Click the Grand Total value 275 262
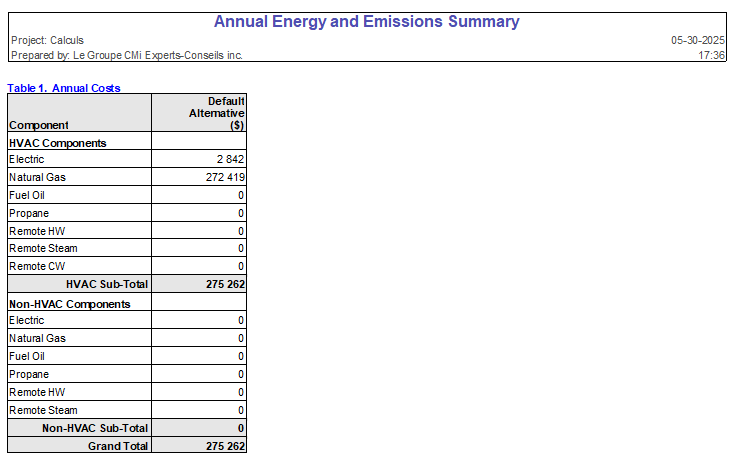Screen dimensions: 730x456 tap(225, 446)
